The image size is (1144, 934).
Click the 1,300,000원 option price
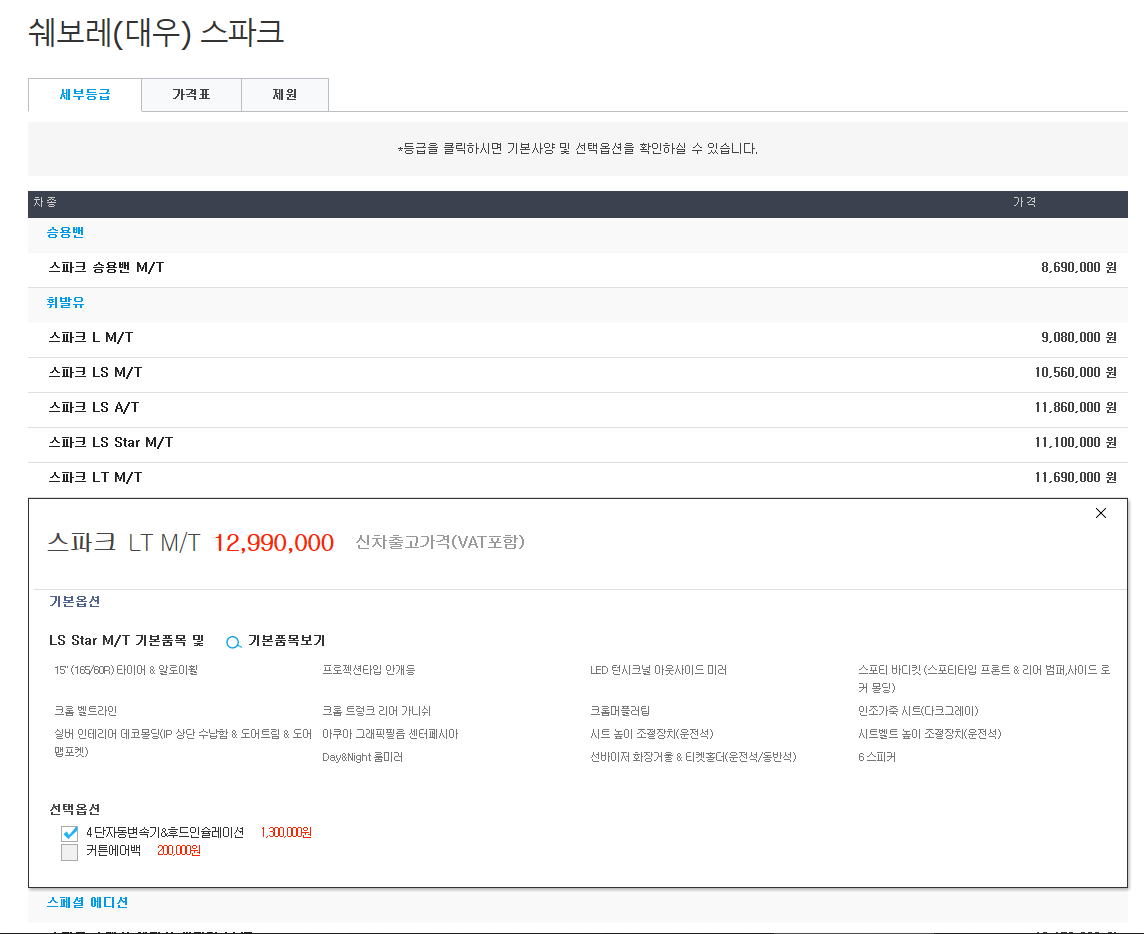(286, 833)
